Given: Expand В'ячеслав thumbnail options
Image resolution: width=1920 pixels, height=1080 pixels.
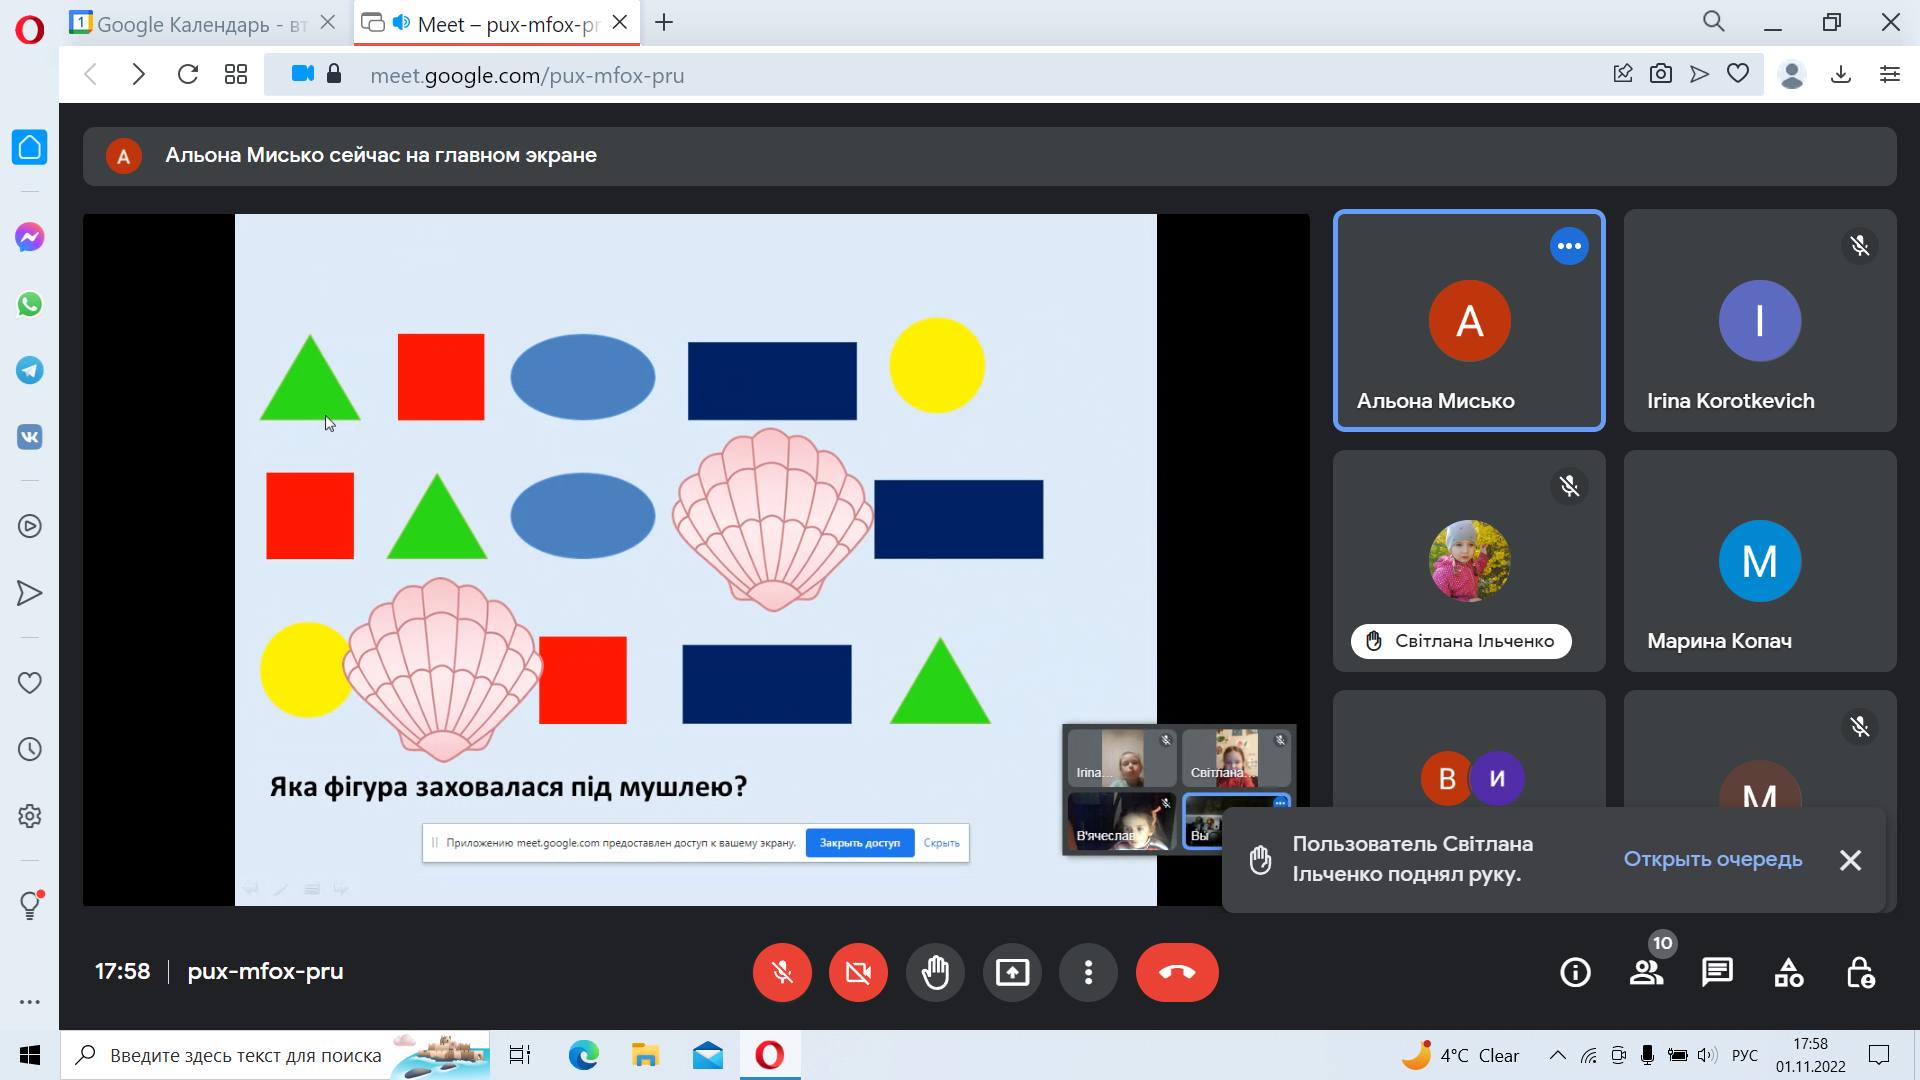Looking at the screenshot, I should coord(1168,804).
